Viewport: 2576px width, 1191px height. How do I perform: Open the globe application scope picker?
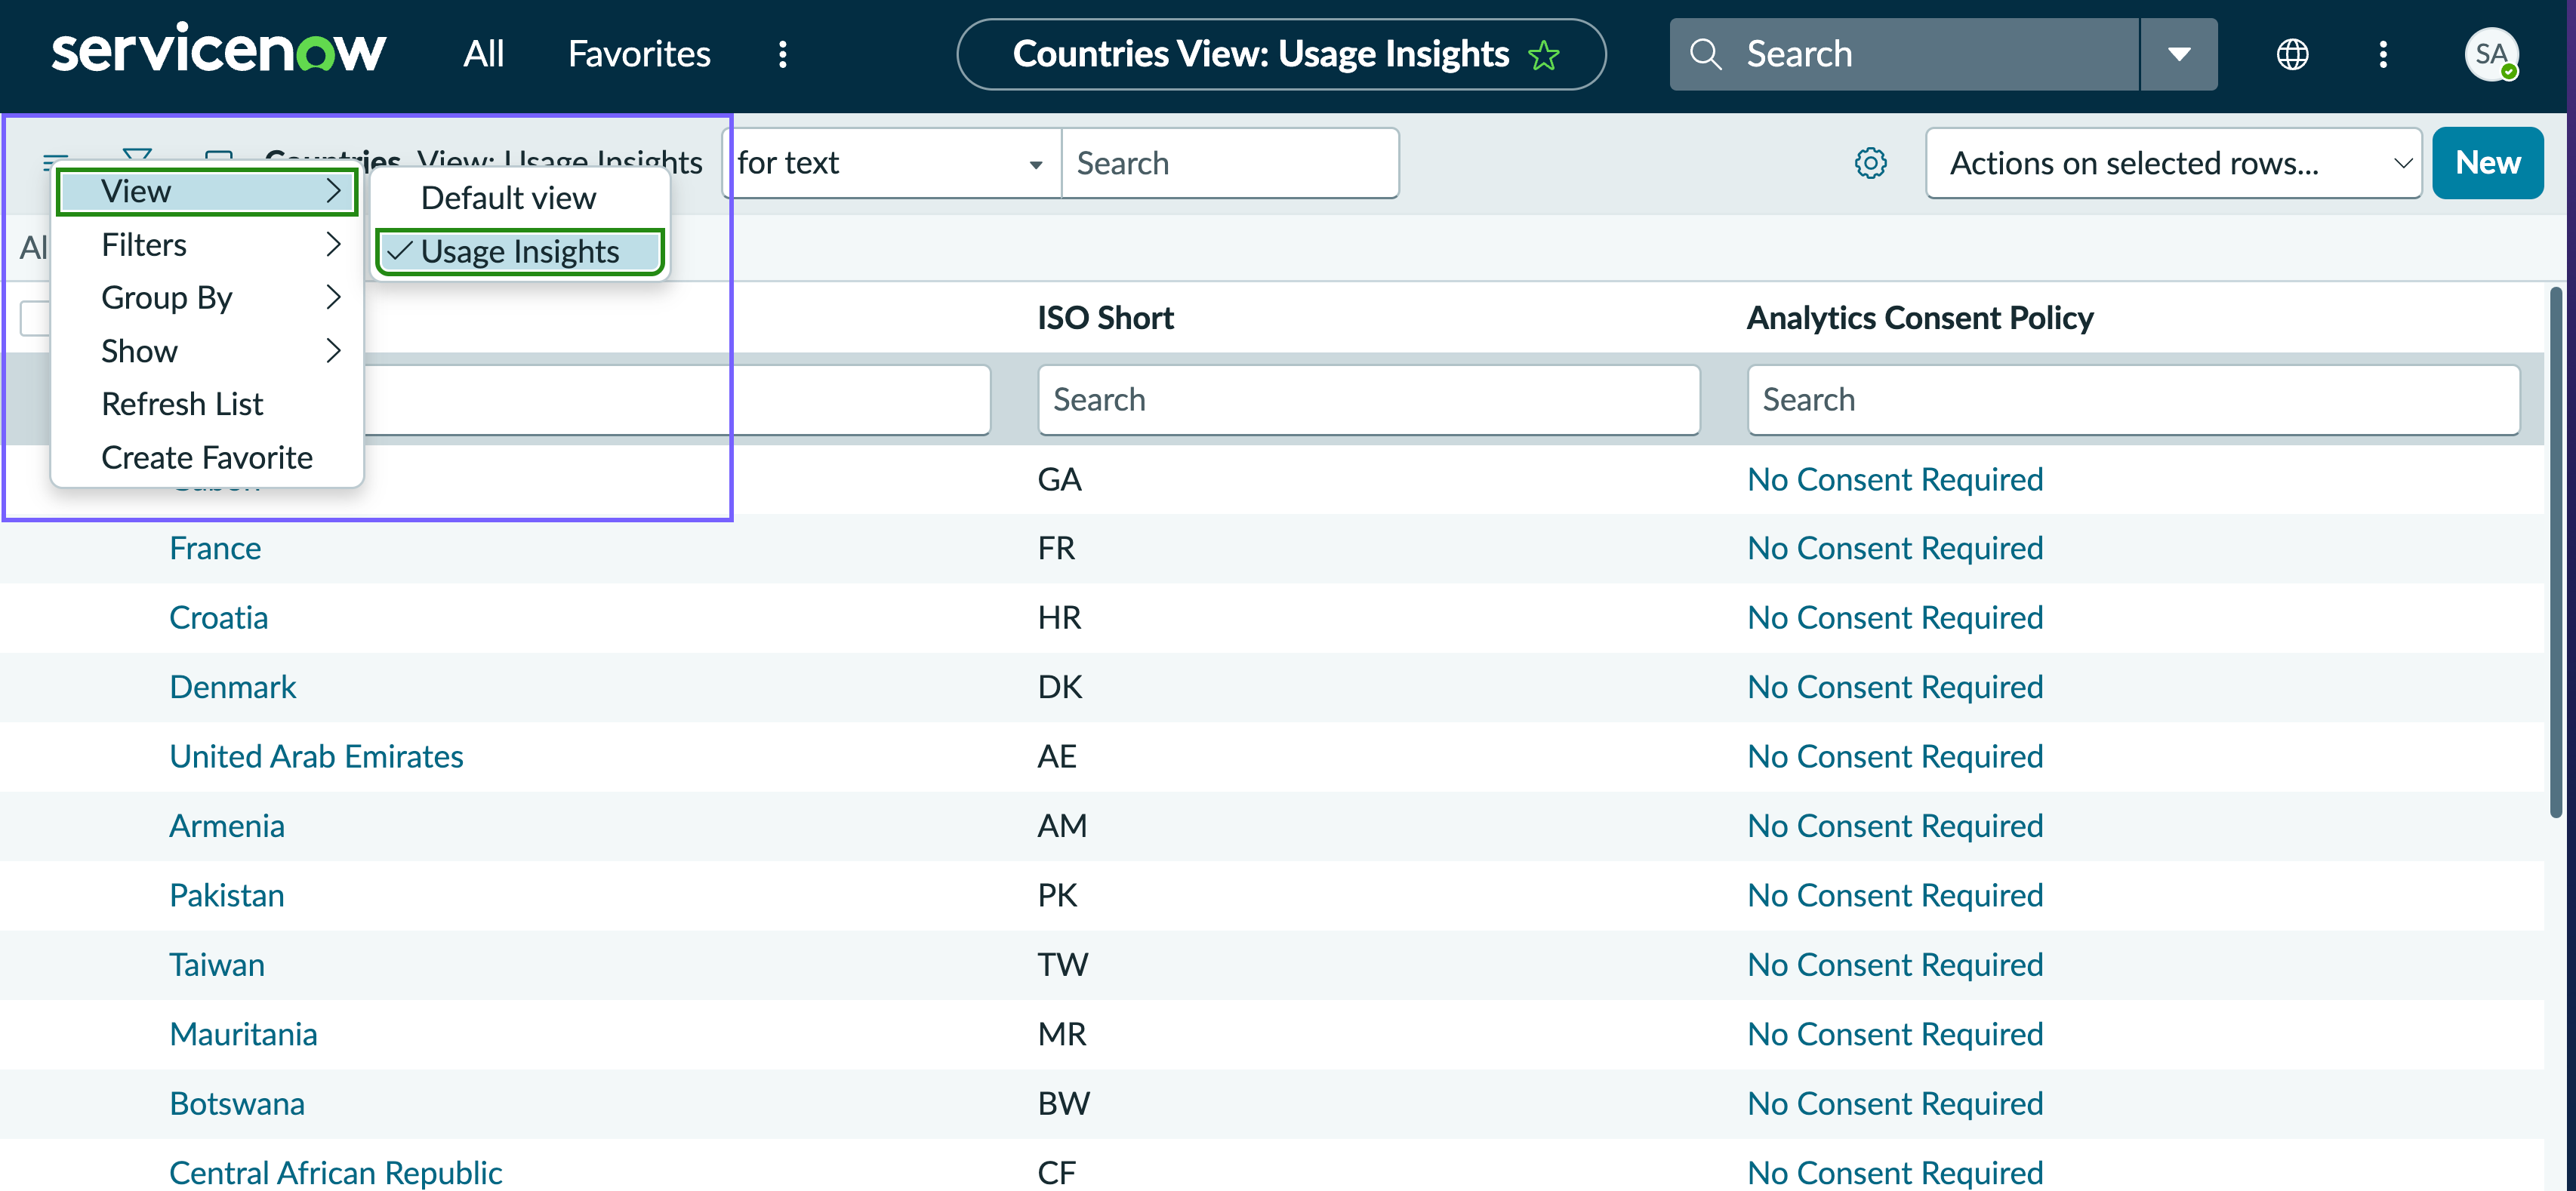click(2292, 54)
